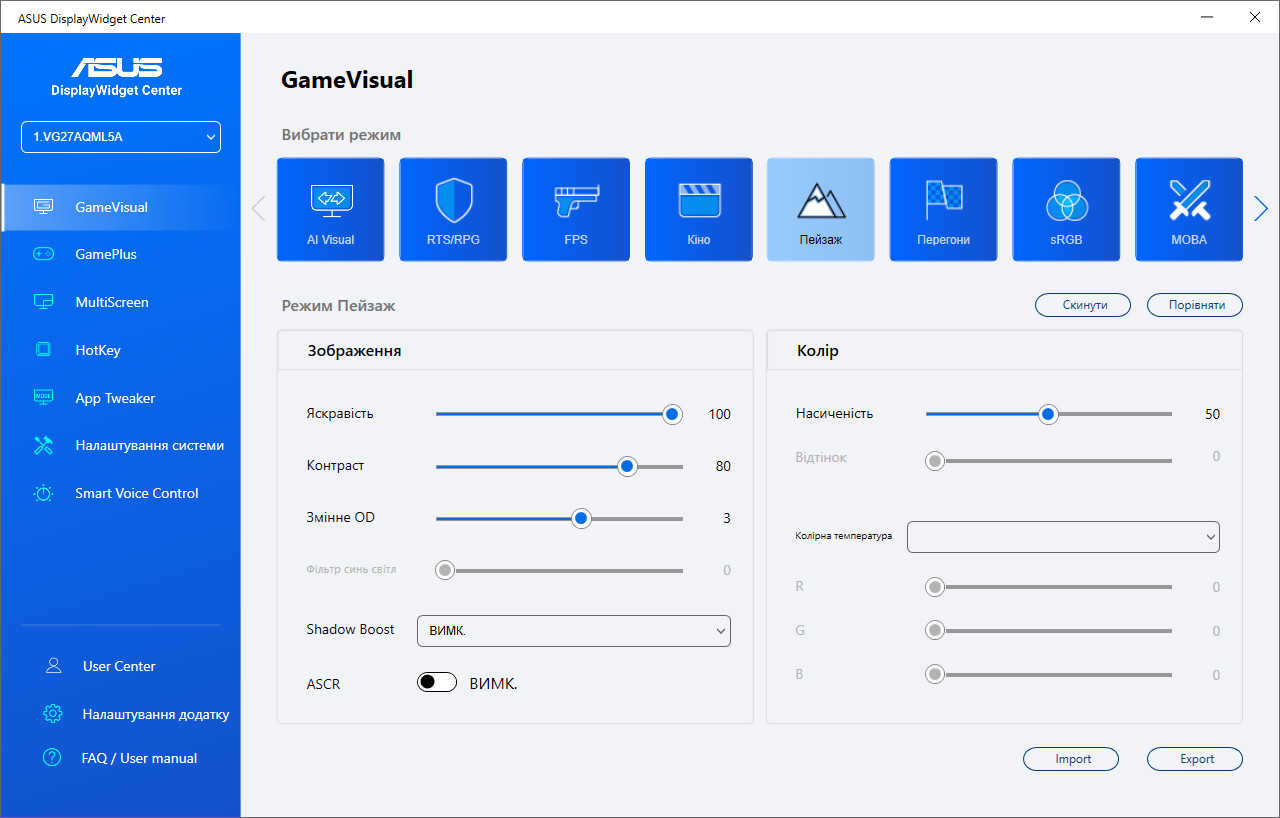
Task: Open the Shadow Boost dropdown
Action: click(573, 630)
